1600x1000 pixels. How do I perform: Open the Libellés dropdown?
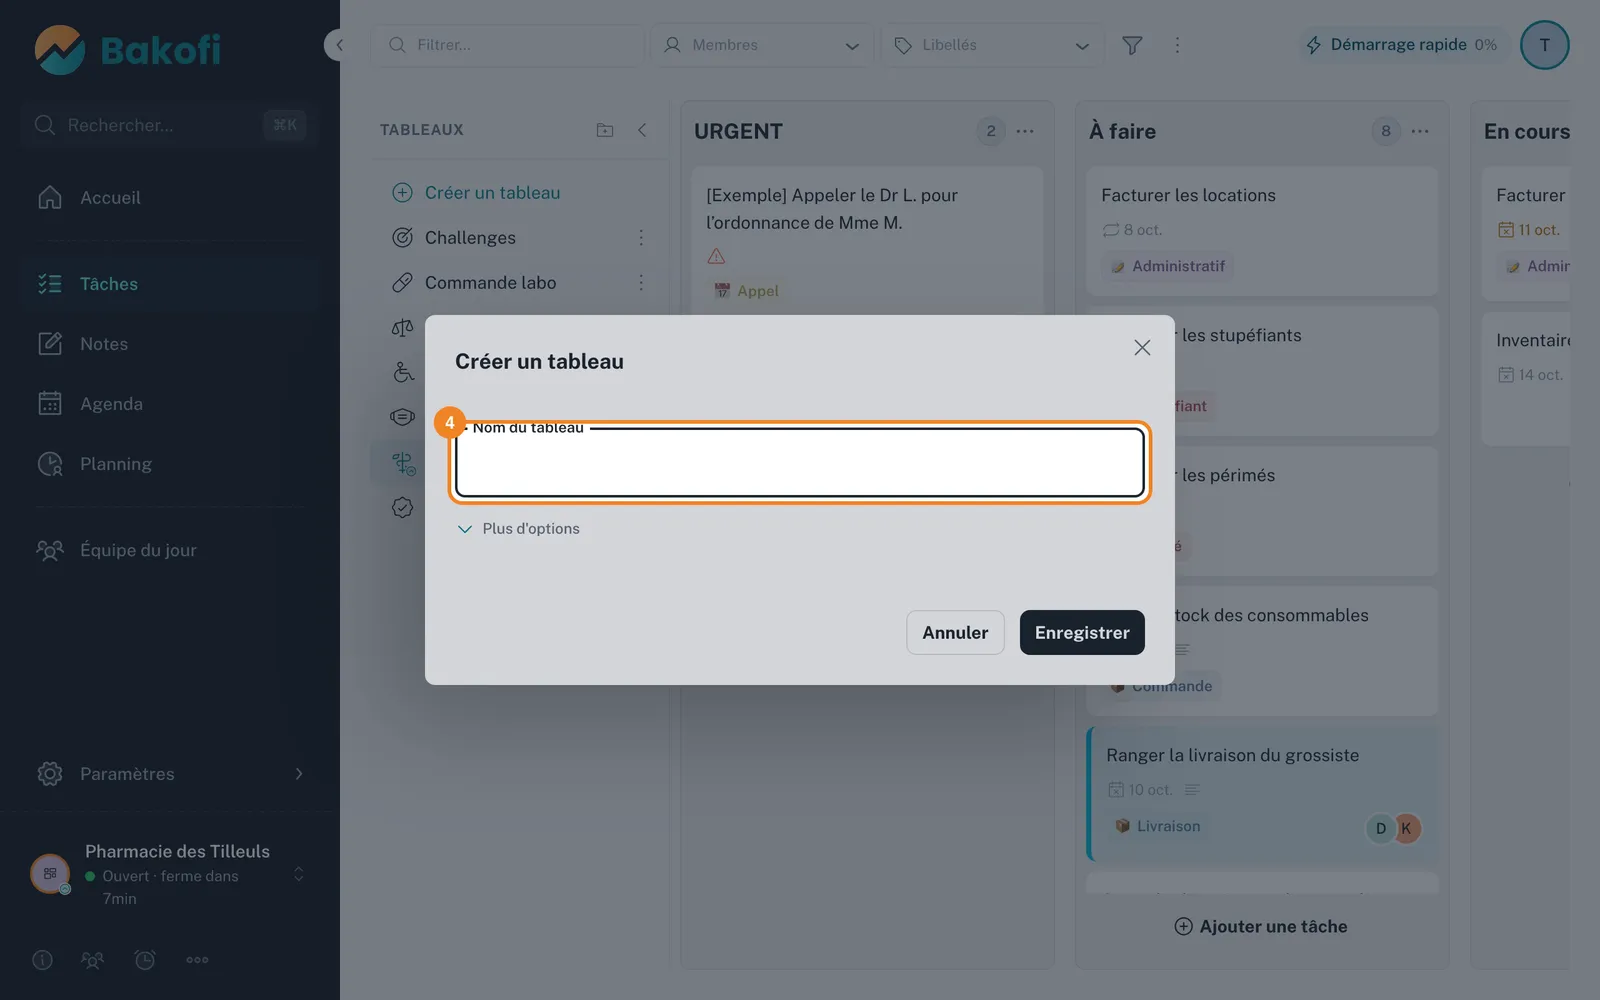[992, 45]
